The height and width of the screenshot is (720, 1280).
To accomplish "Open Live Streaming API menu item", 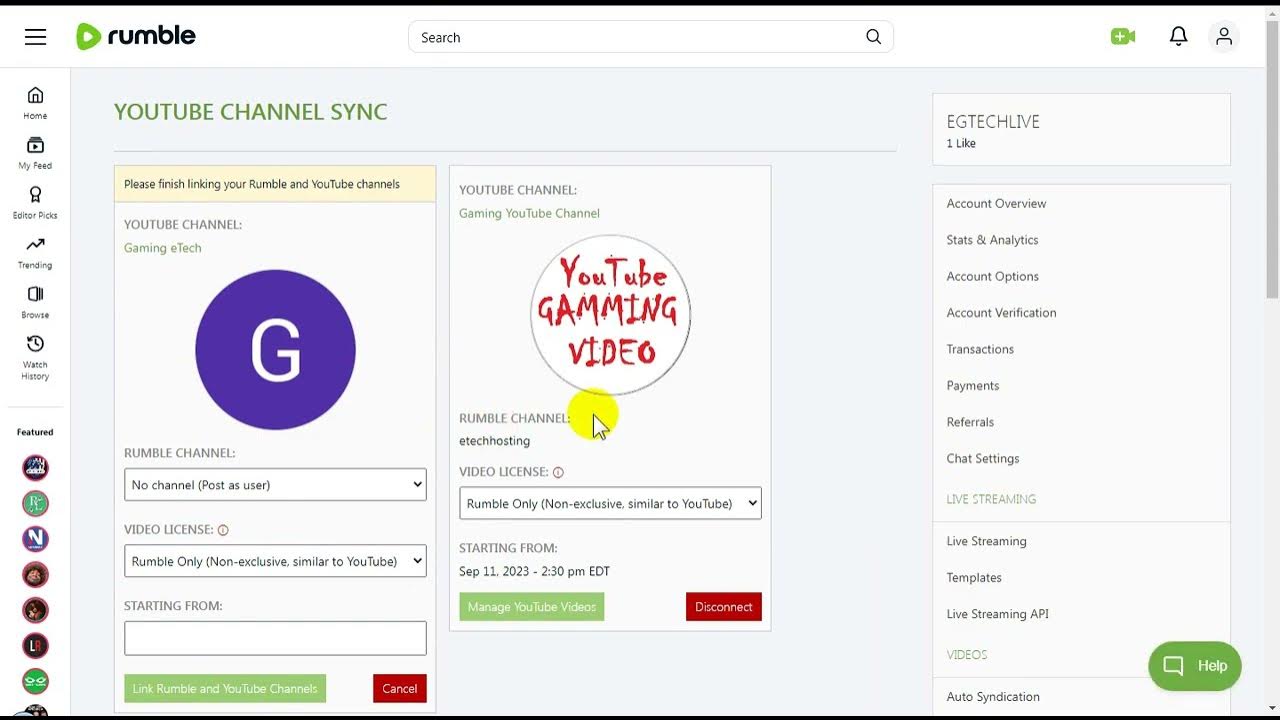I will tap(997, 614).
